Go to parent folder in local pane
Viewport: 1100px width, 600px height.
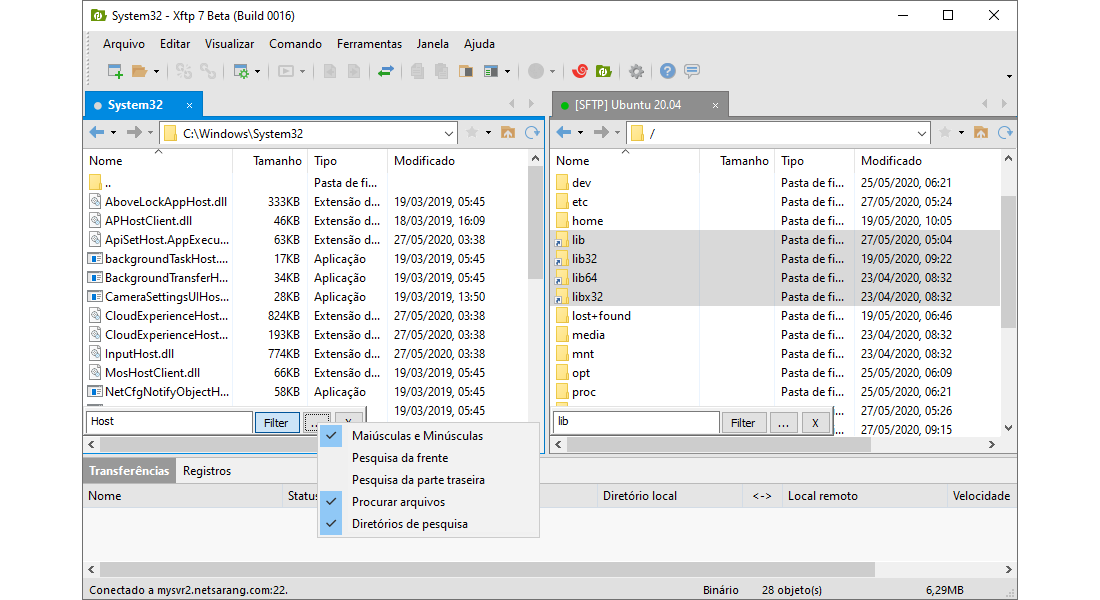click(x=508, y=133)
